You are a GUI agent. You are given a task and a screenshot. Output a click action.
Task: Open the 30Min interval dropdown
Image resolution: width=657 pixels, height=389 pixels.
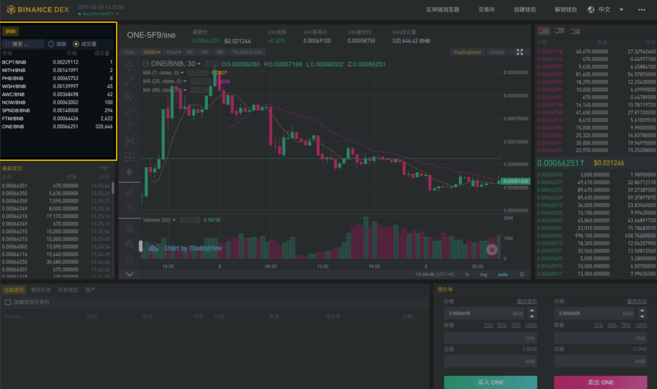click(x=152, y=52)
